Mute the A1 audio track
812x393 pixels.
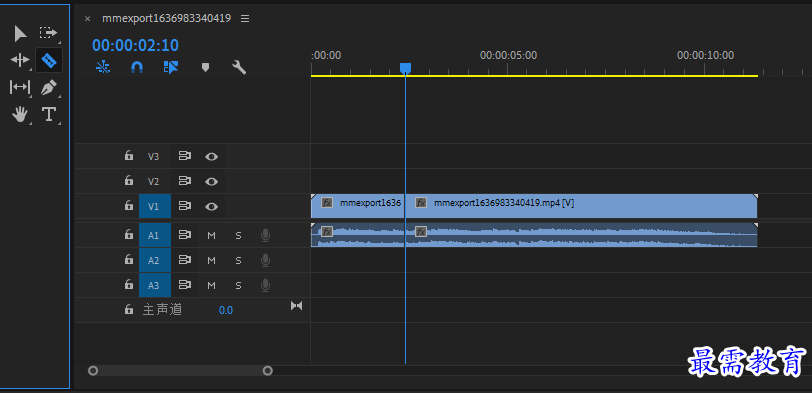[x=211, y=236]
